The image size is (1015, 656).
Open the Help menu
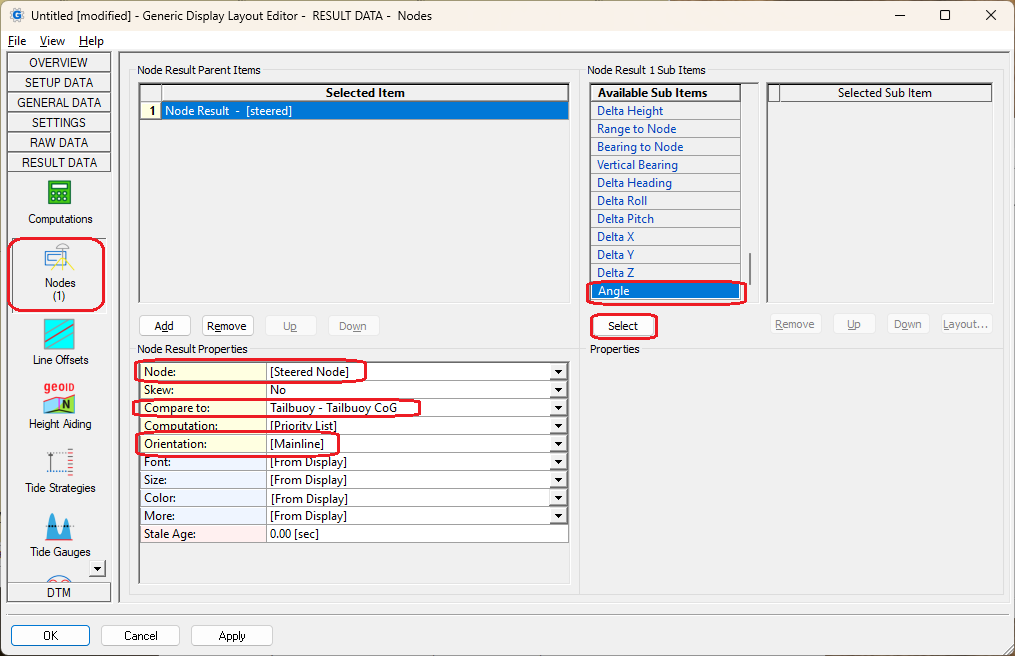[91, 41]
